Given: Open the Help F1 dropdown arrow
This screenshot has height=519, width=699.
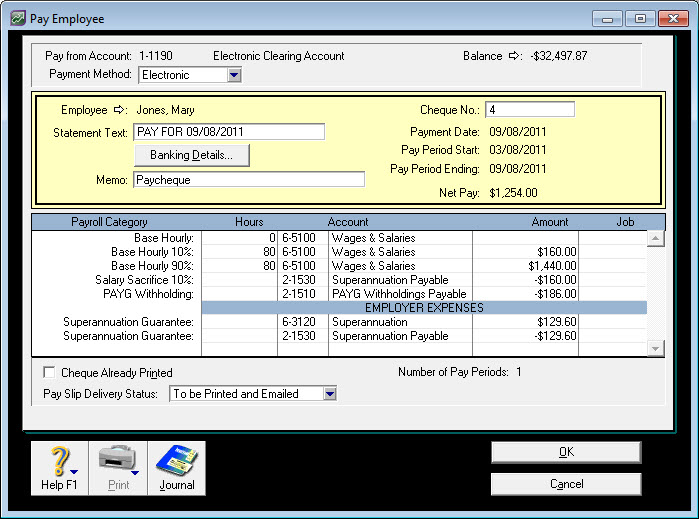Looking at the screenshot, I should 74,471.
